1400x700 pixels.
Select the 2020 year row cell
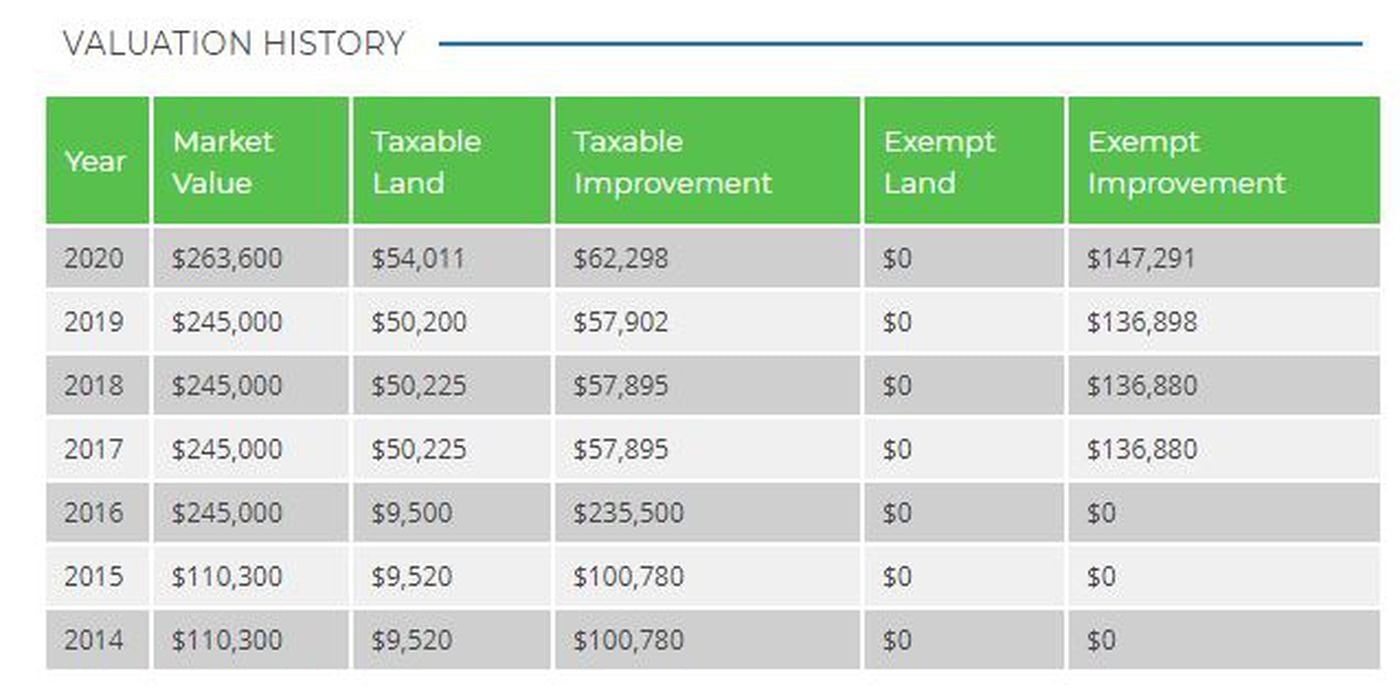click(94, 258)
